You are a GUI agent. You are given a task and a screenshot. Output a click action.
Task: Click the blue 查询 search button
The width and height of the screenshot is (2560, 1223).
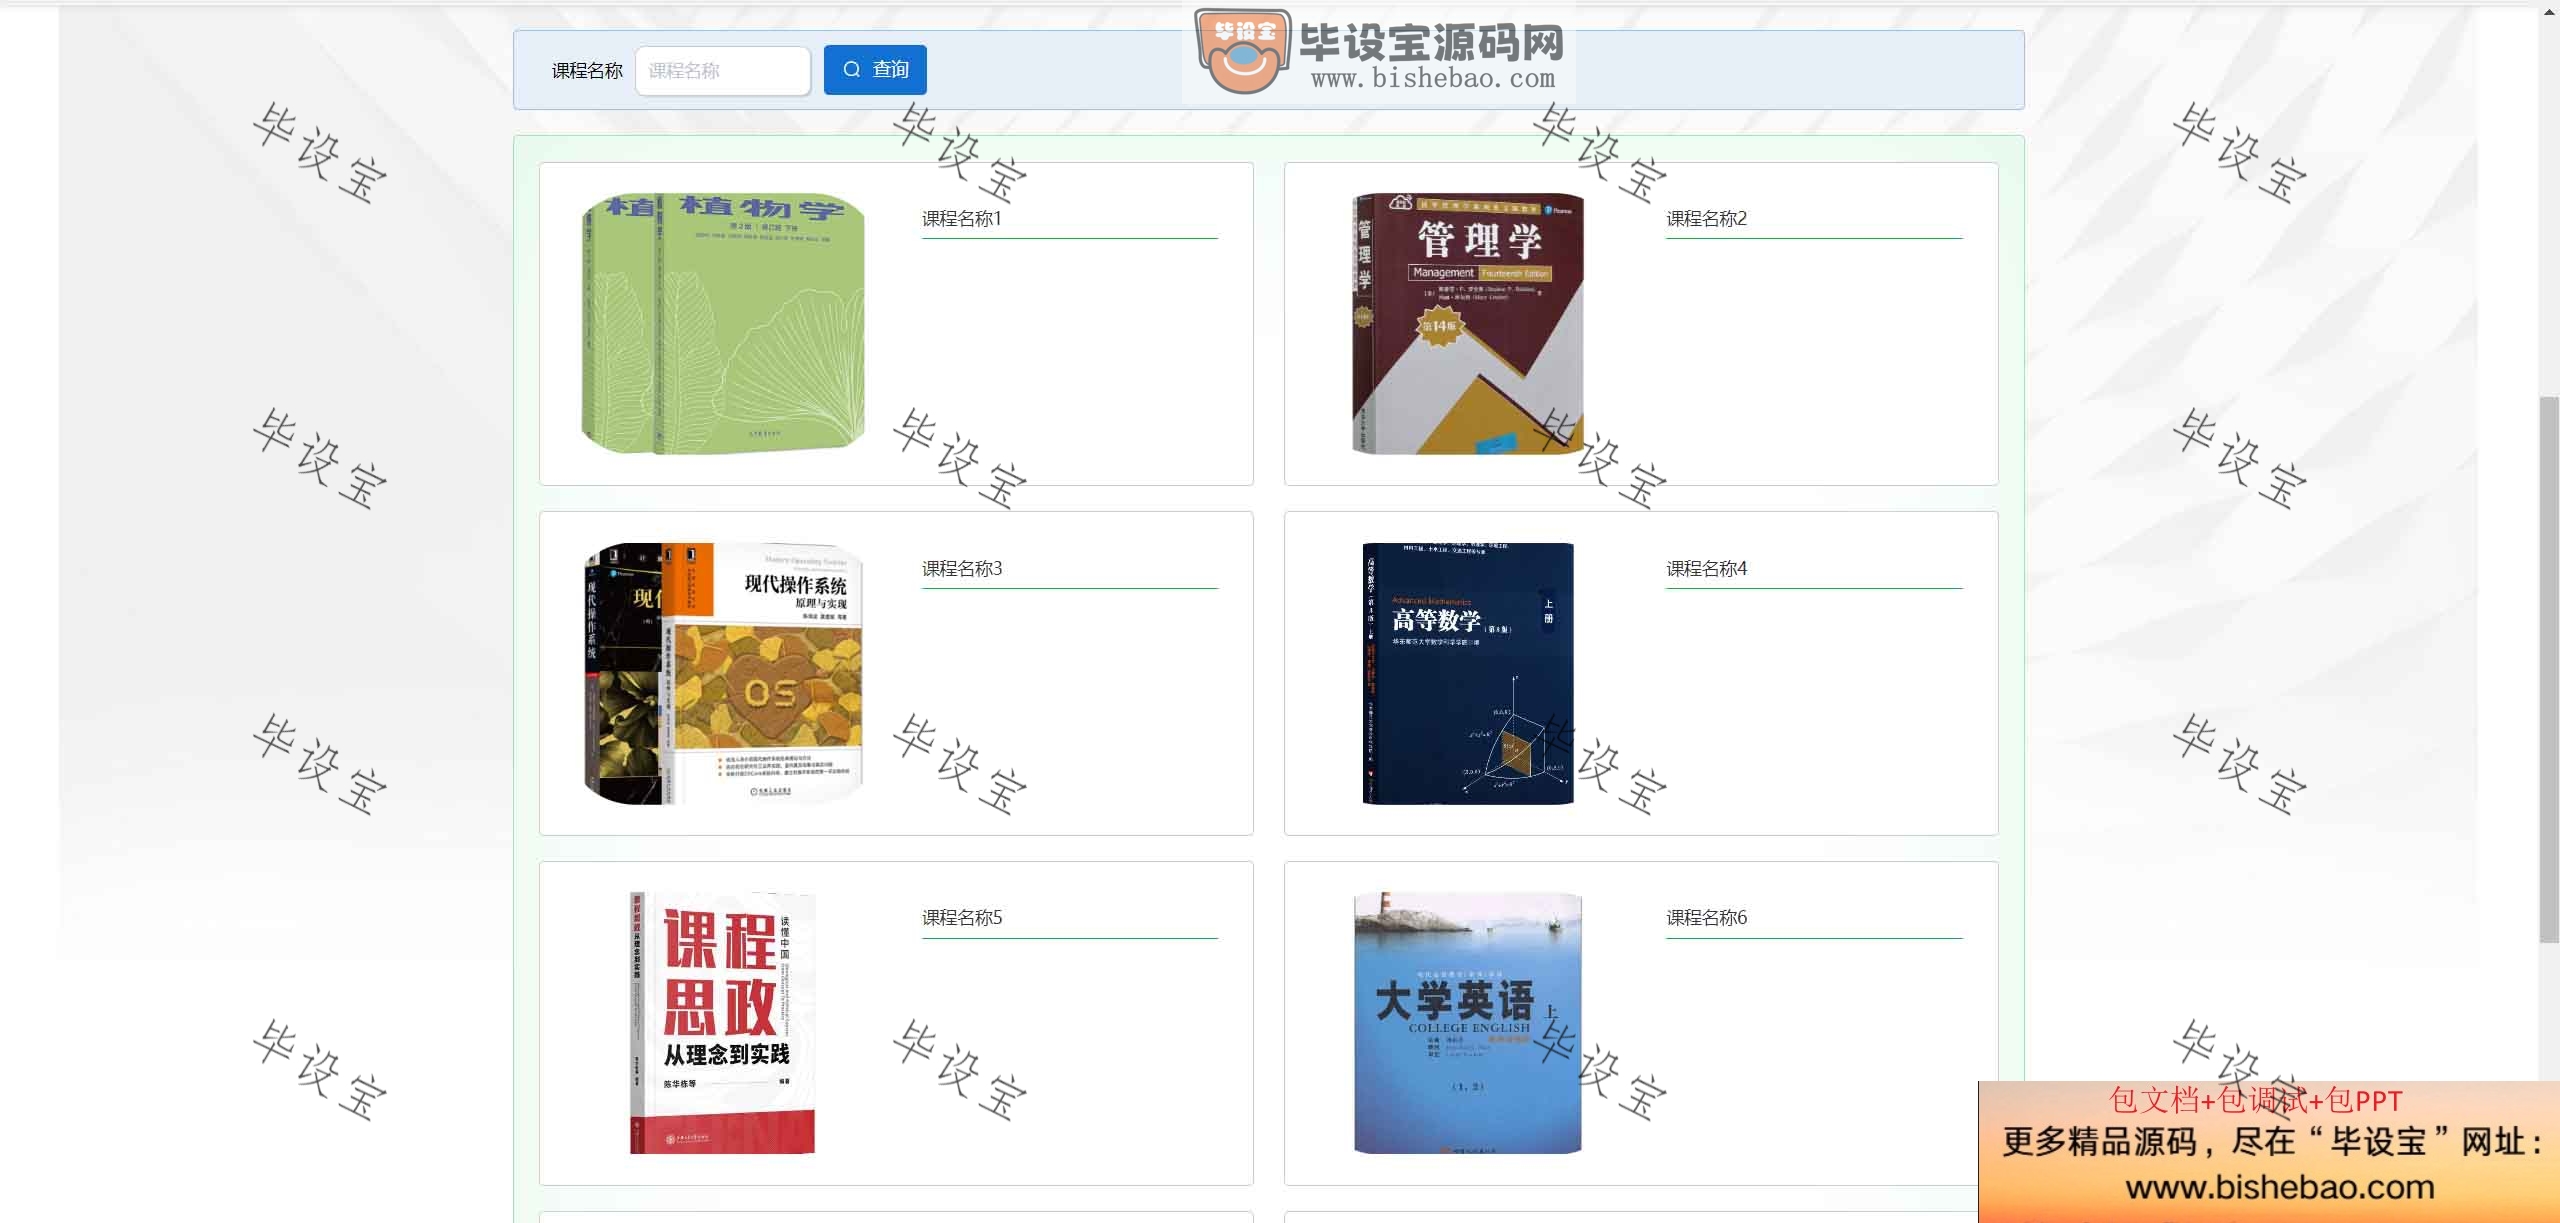[x=875, y=70]
